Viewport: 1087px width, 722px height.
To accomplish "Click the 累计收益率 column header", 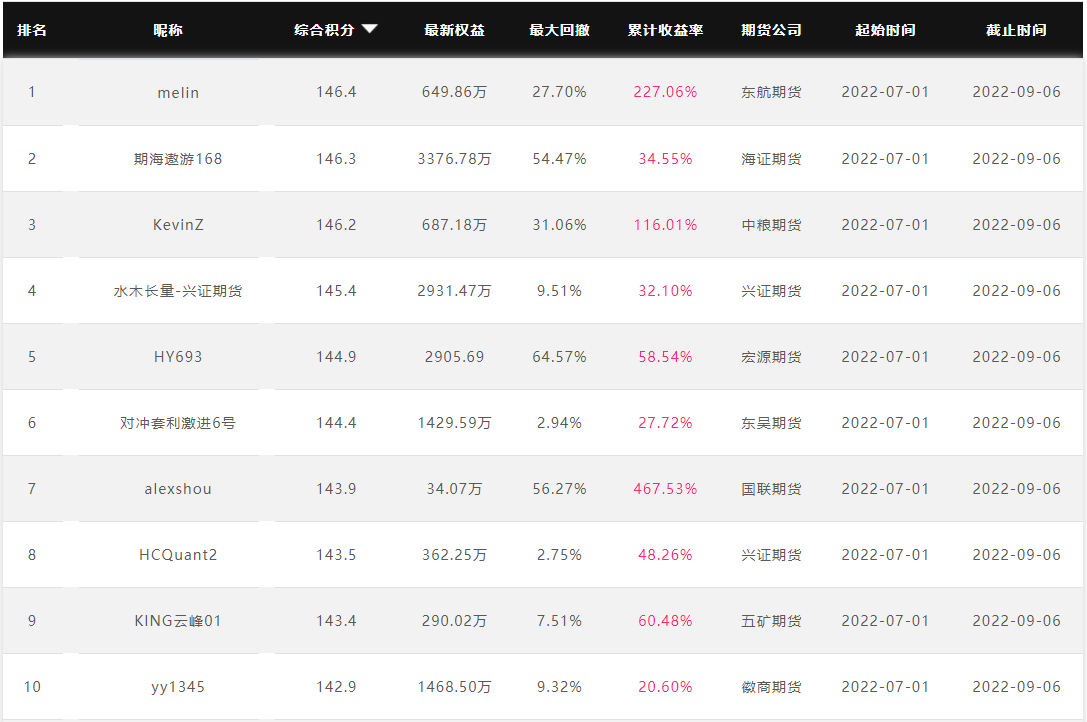I will (x=665, y=30).
